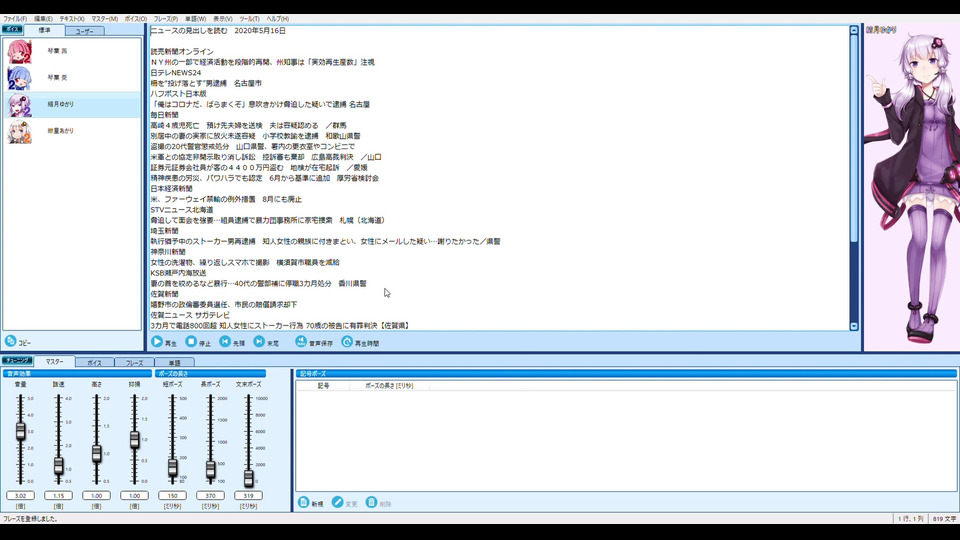
Task: Open the ファイル(F) menu
Action: 15,19
